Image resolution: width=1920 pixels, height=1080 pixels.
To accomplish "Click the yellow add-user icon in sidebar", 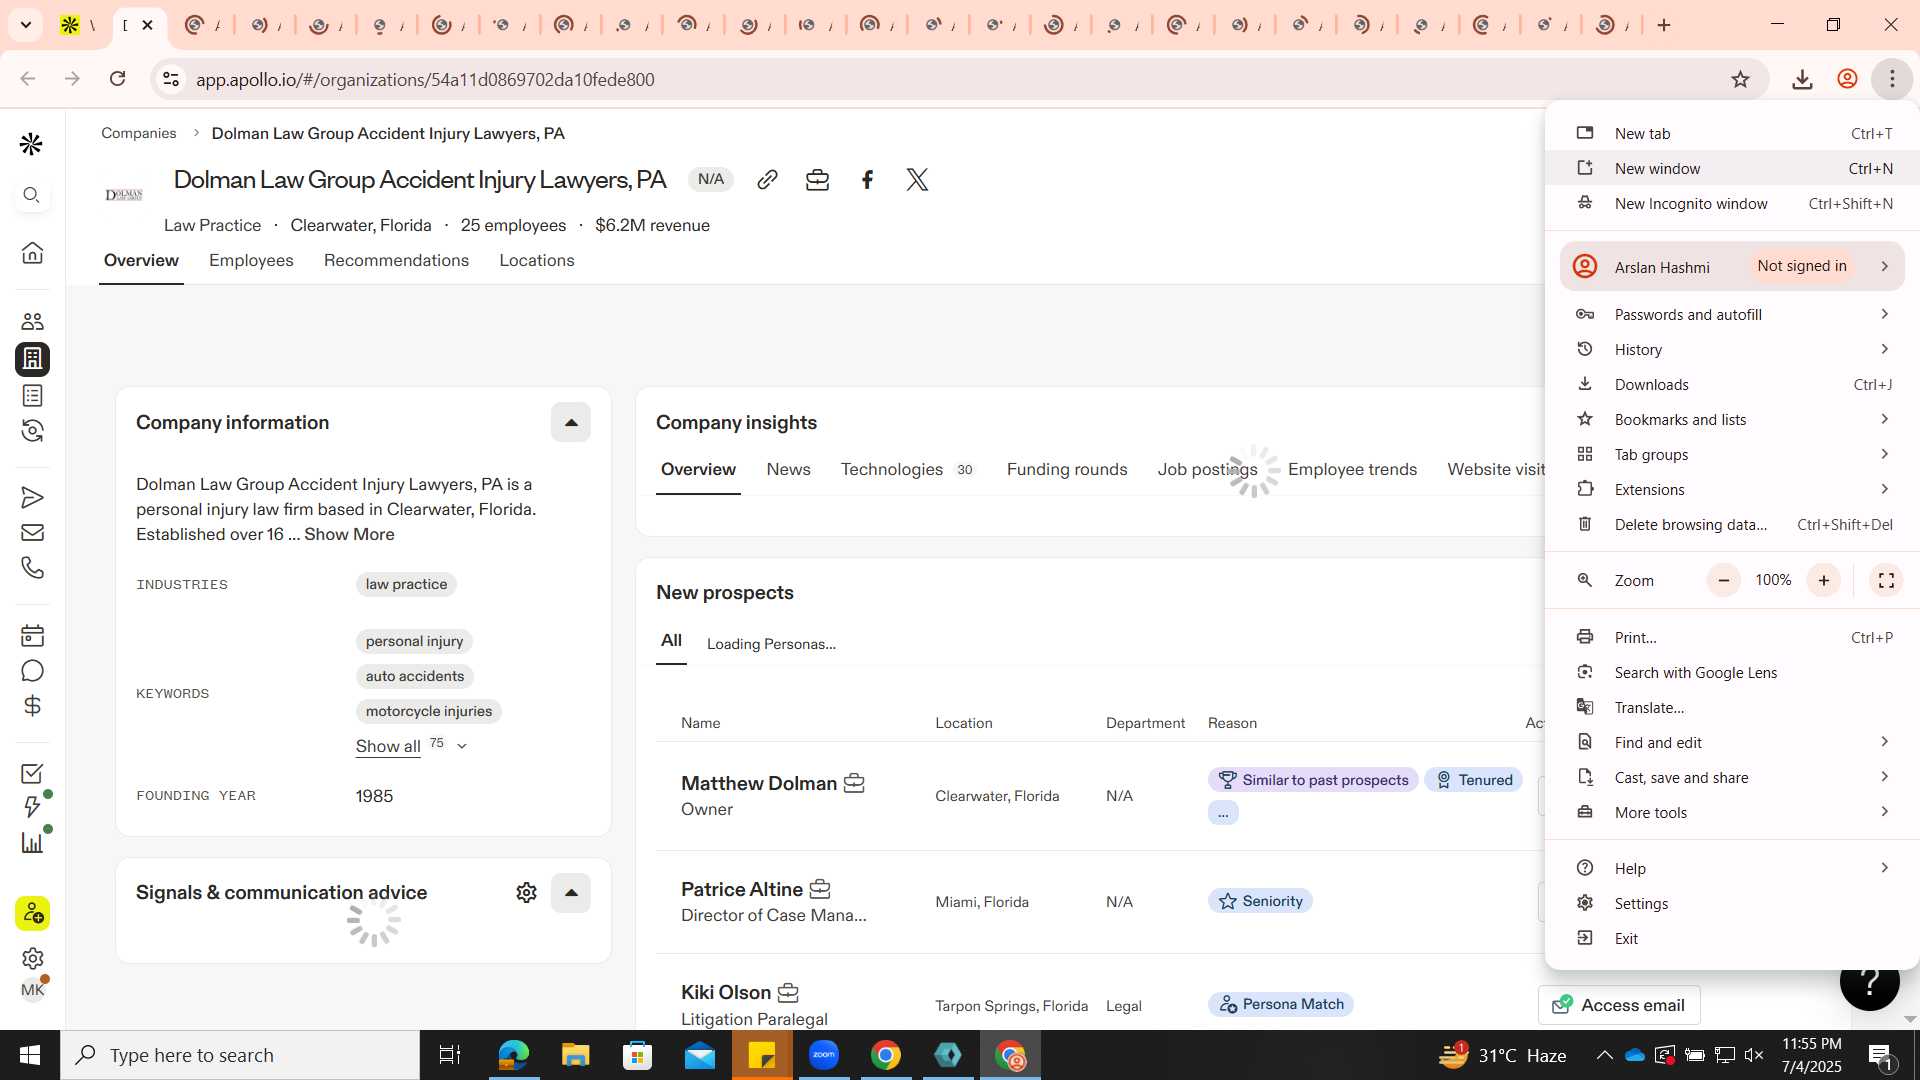I will [x=32, y=913].
